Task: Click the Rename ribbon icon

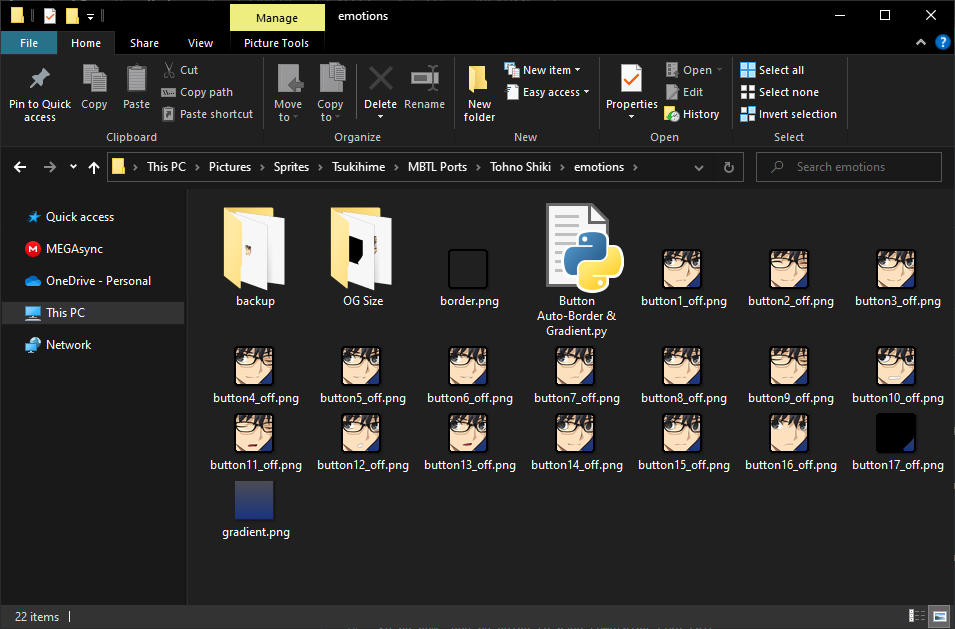Action: click(x=425, y=79)
